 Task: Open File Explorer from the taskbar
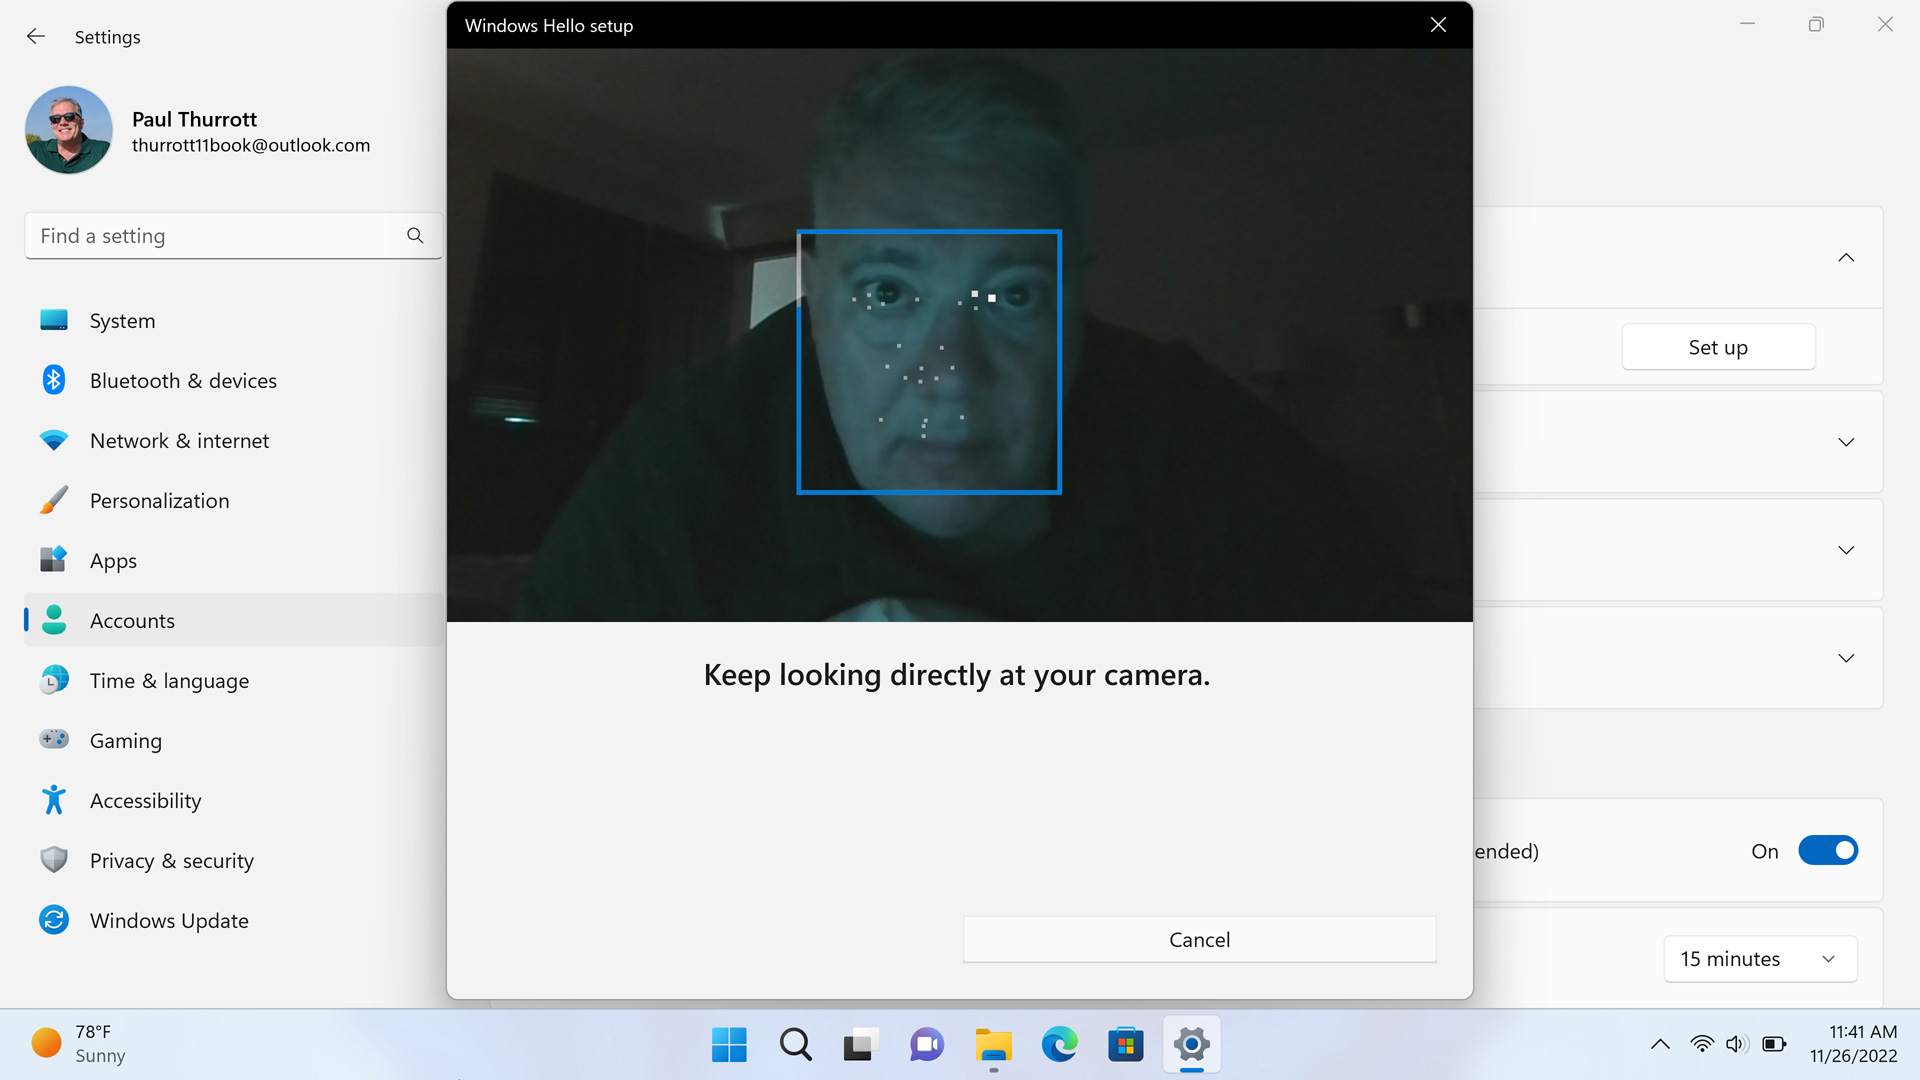(993, 1045)
